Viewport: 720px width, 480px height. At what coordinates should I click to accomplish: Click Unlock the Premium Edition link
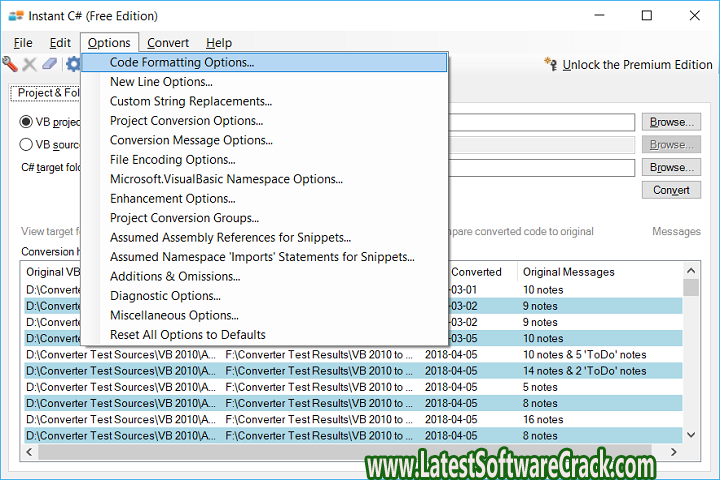click(637, 65)
